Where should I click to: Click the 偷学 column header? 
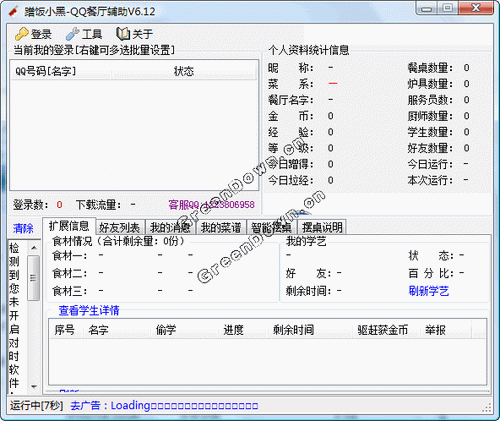tap(184, 330)
